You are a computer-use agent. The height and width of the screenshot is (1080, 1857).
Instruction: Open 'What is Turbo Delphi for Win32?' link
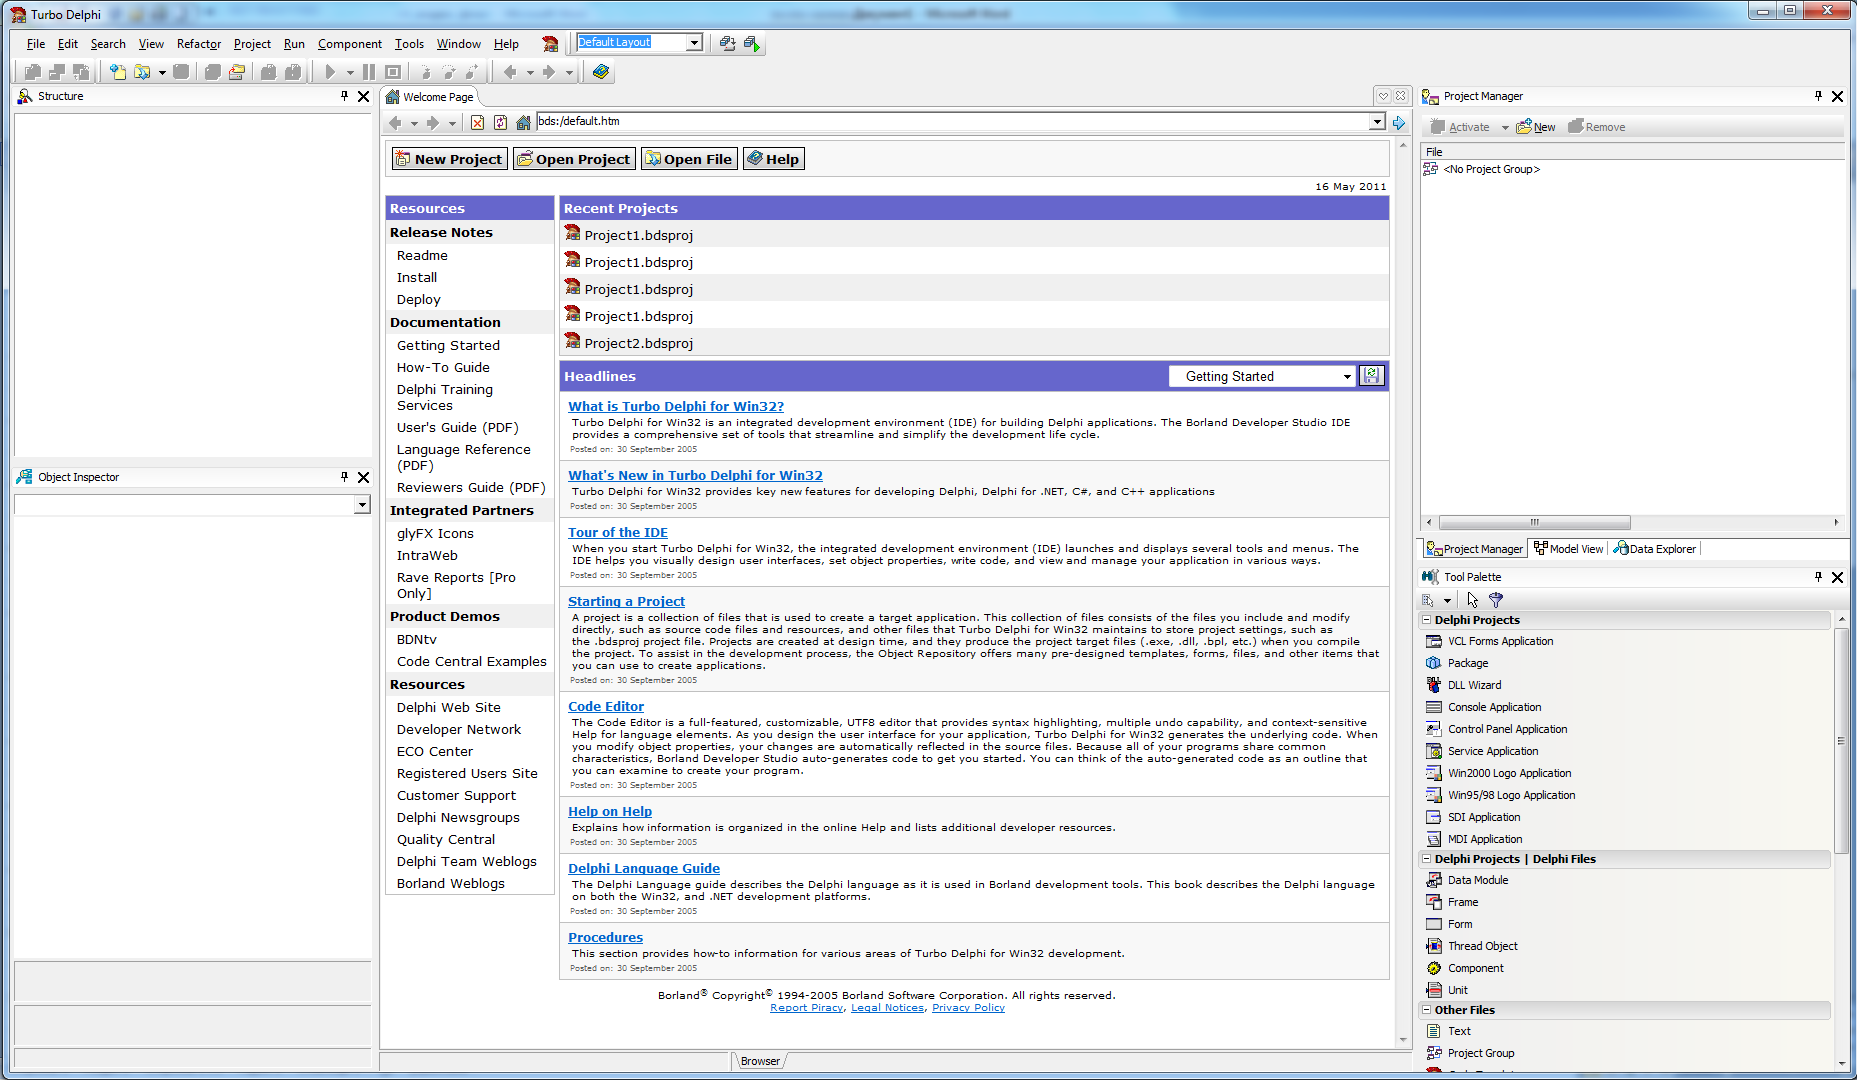point(676,406)
